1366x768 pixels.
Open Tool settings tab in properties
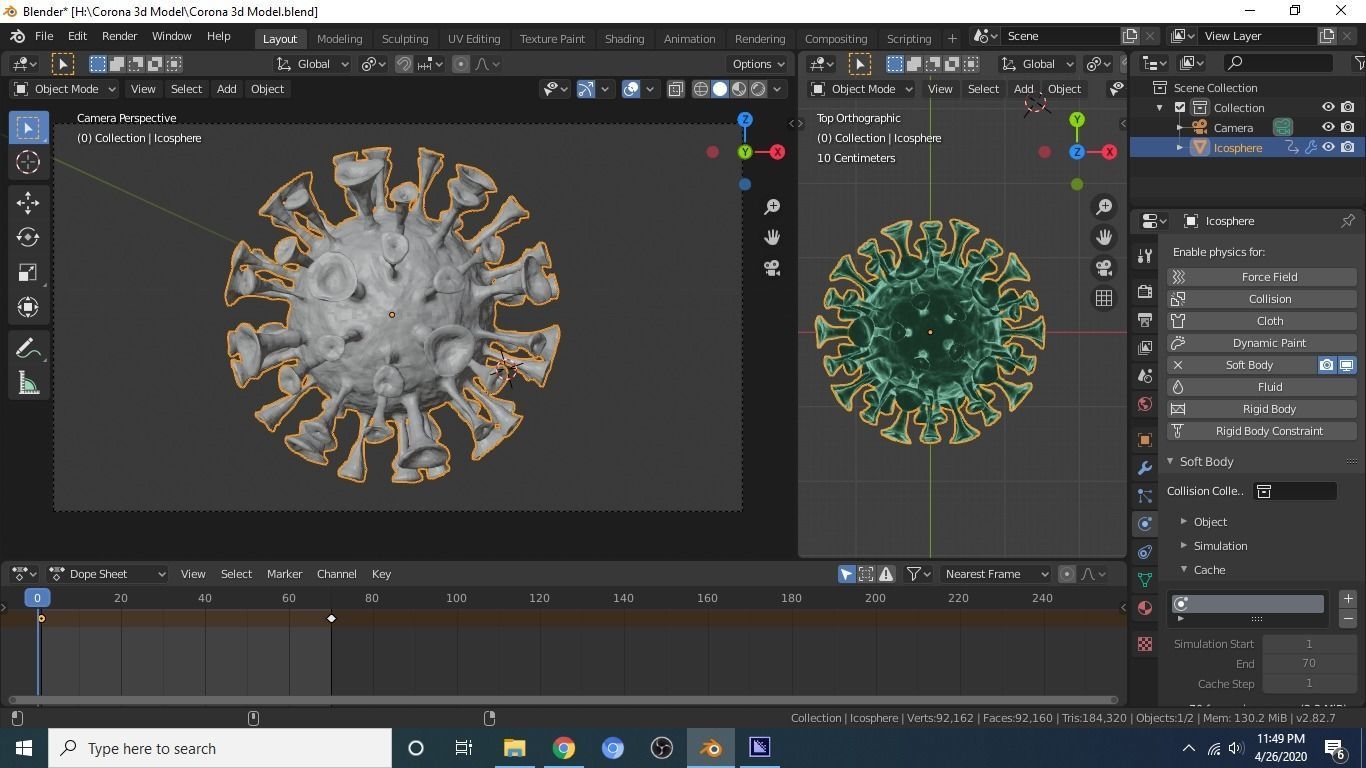pos(1145,256)
